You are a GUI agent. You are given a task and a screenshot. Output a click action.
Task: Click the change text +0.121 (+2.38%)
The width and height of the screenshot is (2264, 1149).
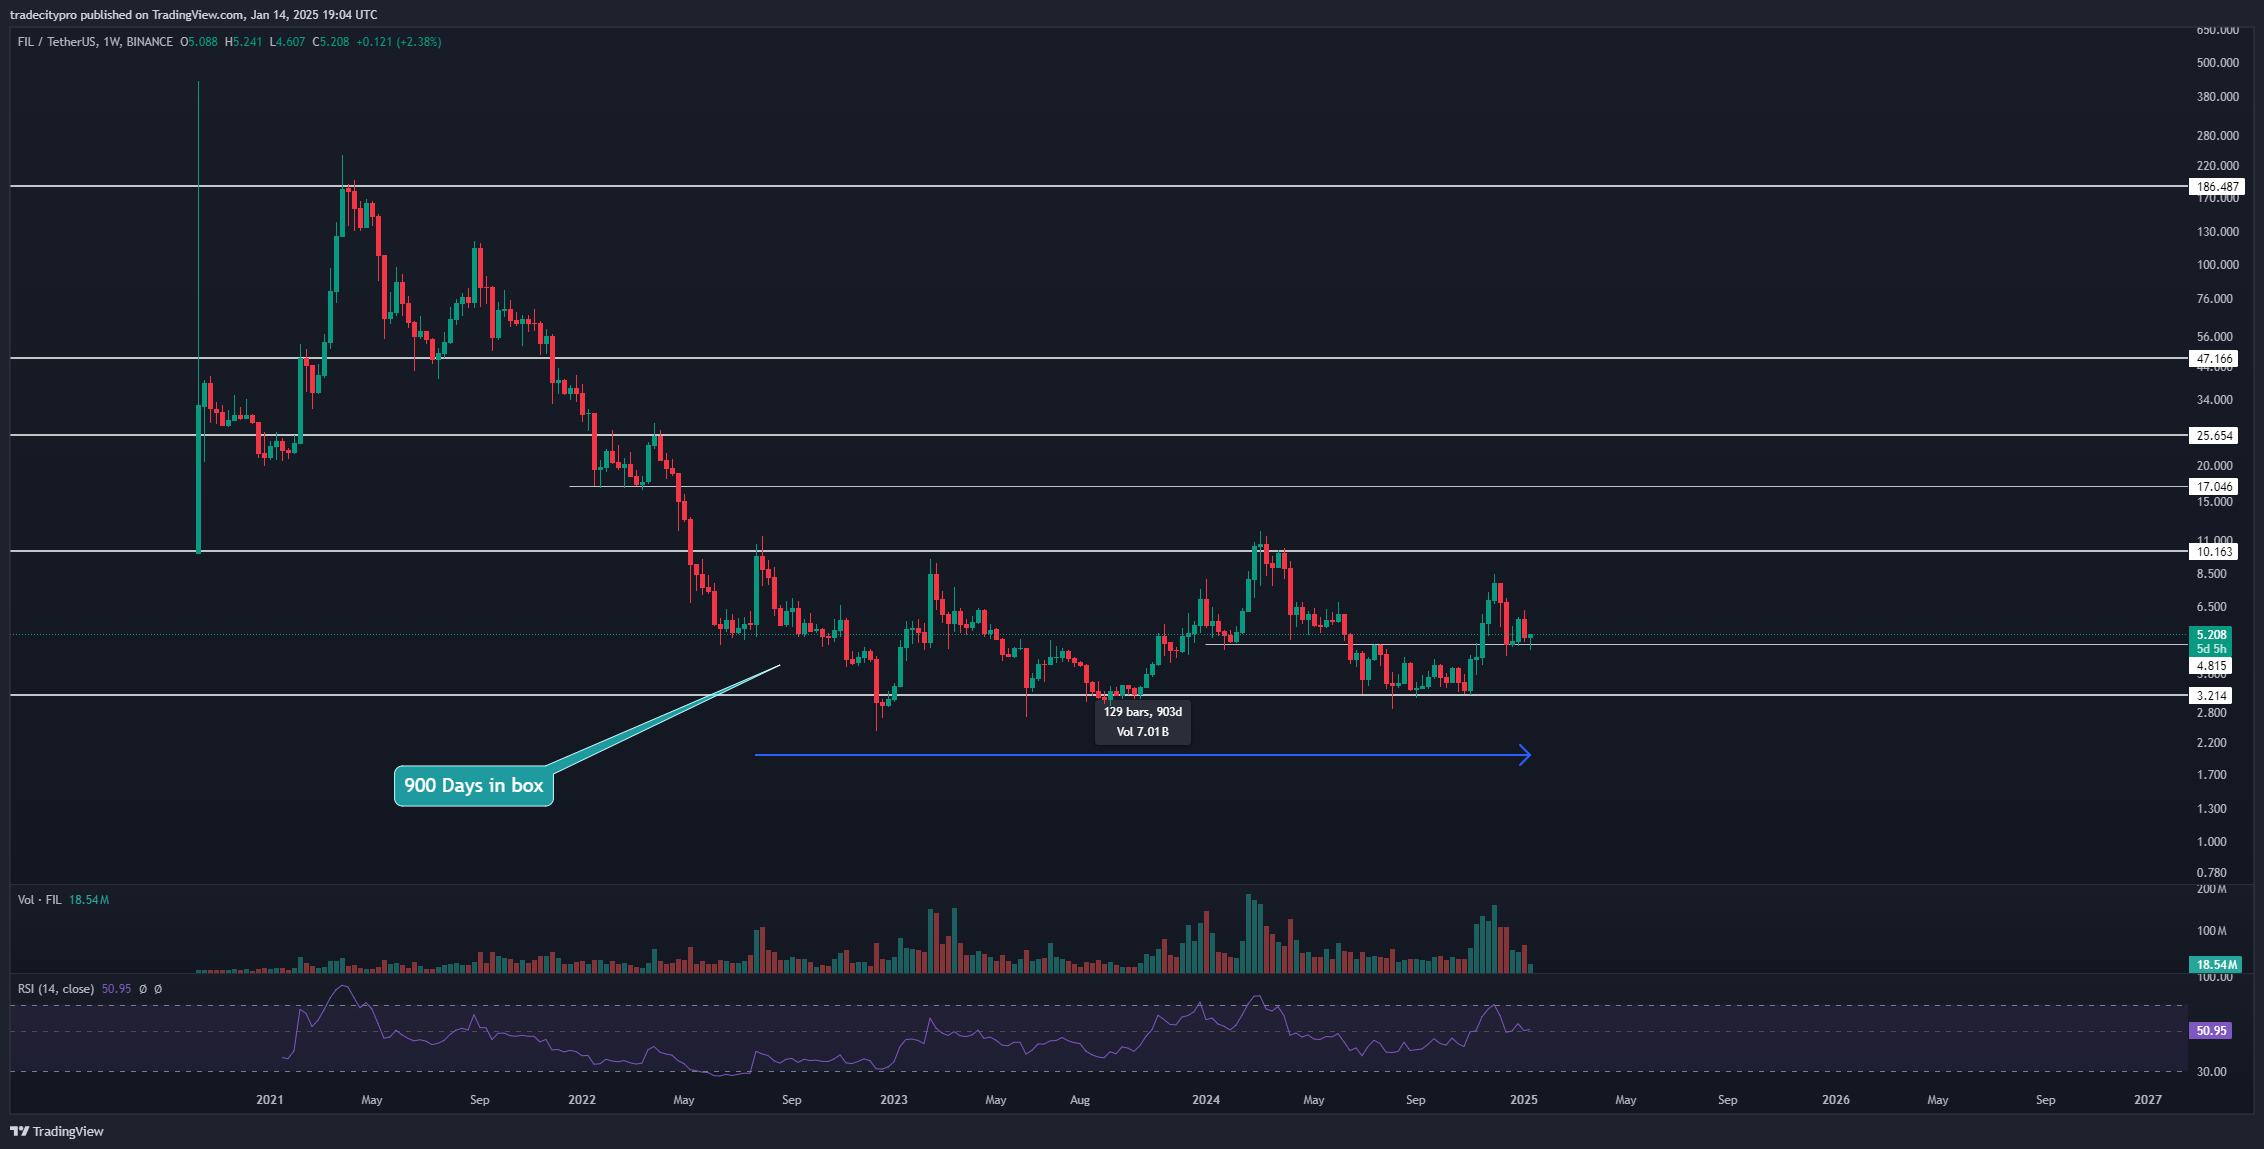coord(399,42)
